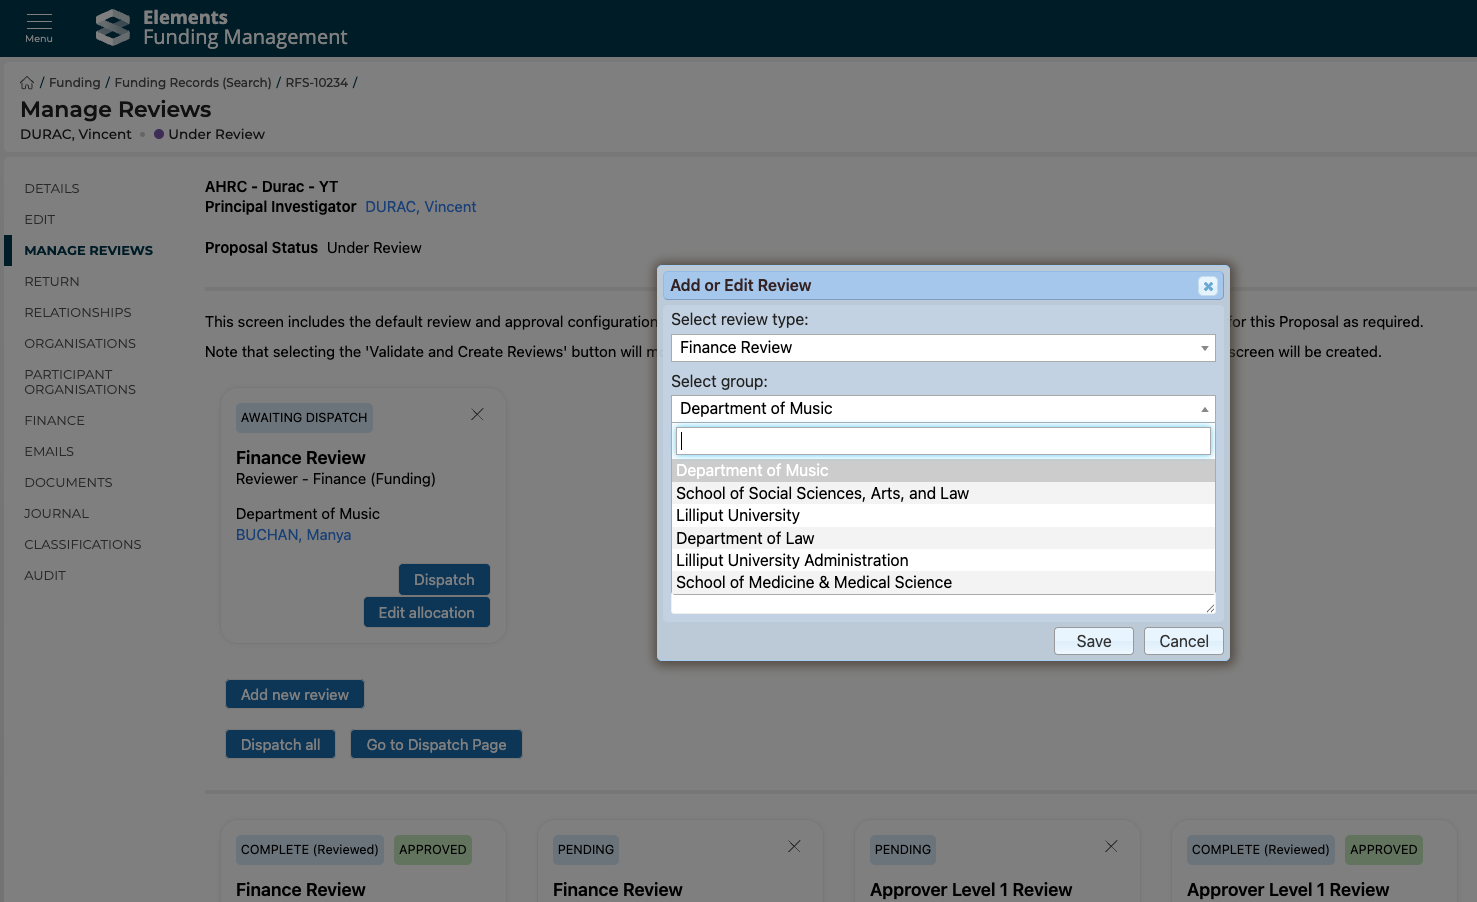Image resolution: width=1477 pixels, height=902 pixels.
Task: Open the BUCHAN, Manya reviewer link
Action: tap(293, 535)
